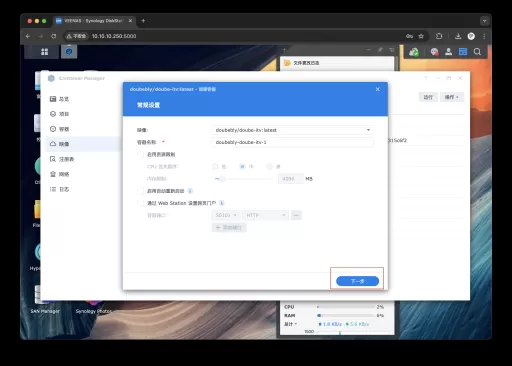
Task: Open the Action dropdown button in Container Manager
Action: pos(452,97)
